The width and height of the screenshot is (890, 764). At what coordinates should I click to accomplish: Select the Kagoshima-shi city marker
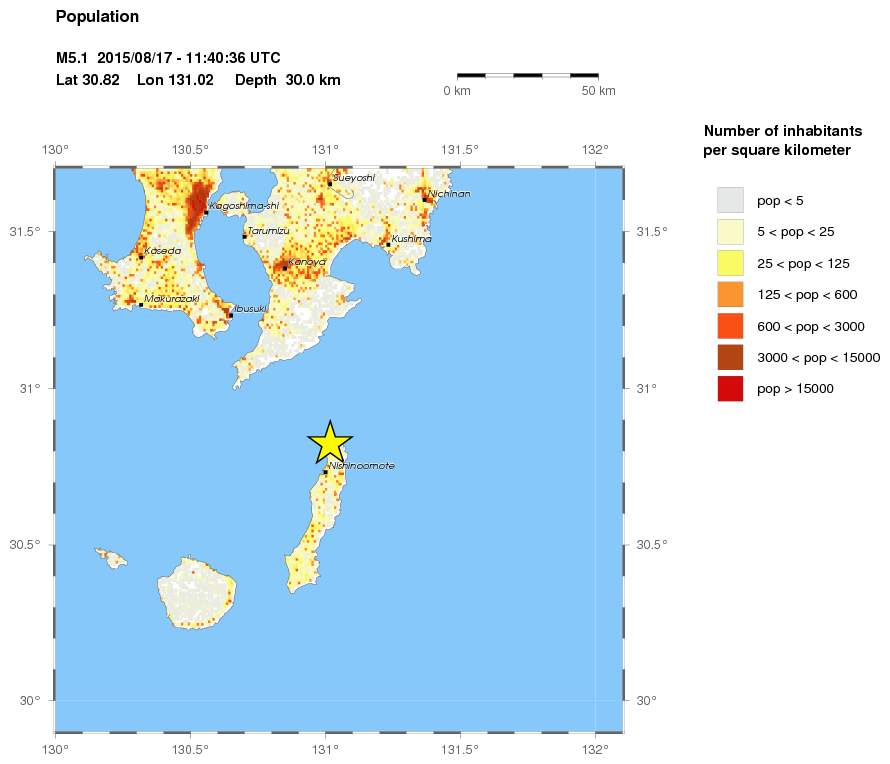tap(206, 212)
